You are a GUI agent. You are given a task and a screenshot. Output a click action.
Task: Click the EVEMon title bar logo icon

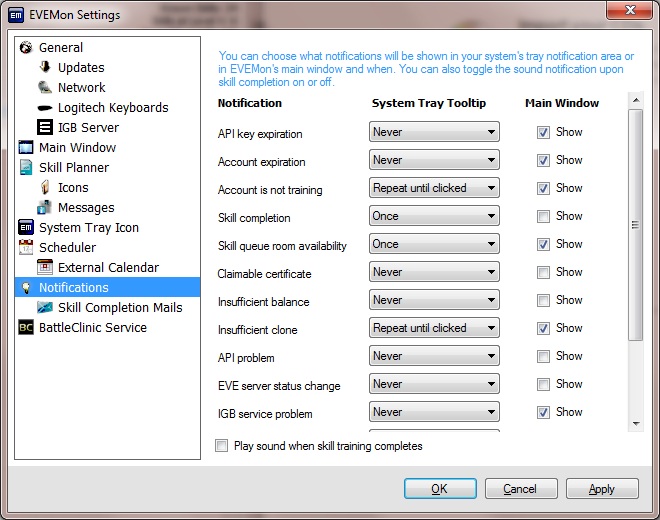16,15
